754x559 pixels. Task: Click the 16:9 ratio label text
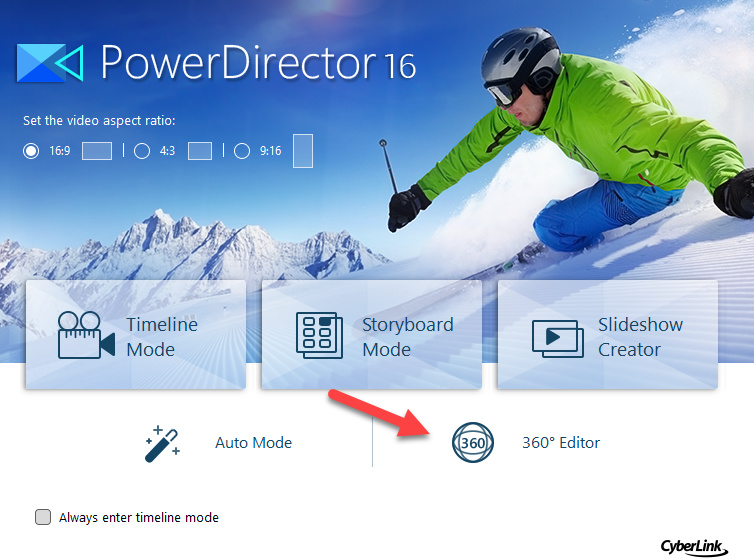point(60,151)
